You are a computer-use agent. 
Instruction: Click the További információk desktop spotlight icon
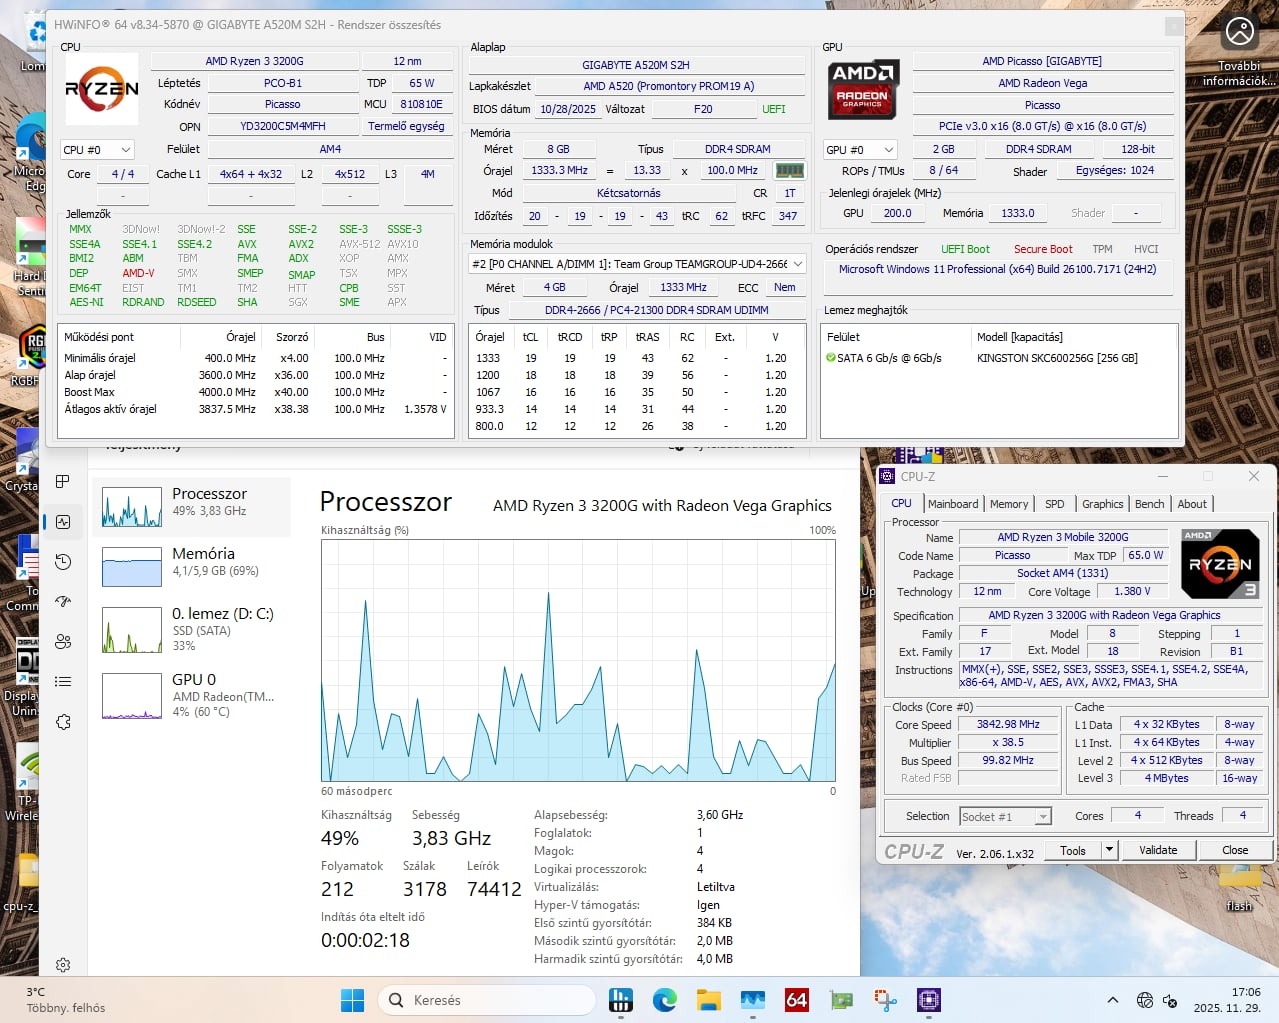click(1240, 50)
